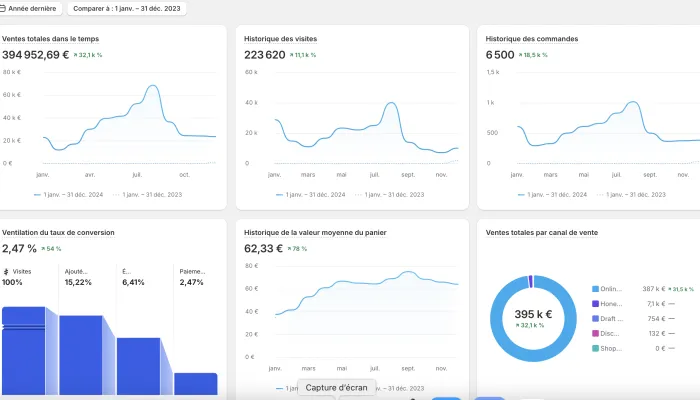Click the pink Disc... channel swatch

click(x=595, y=333)
